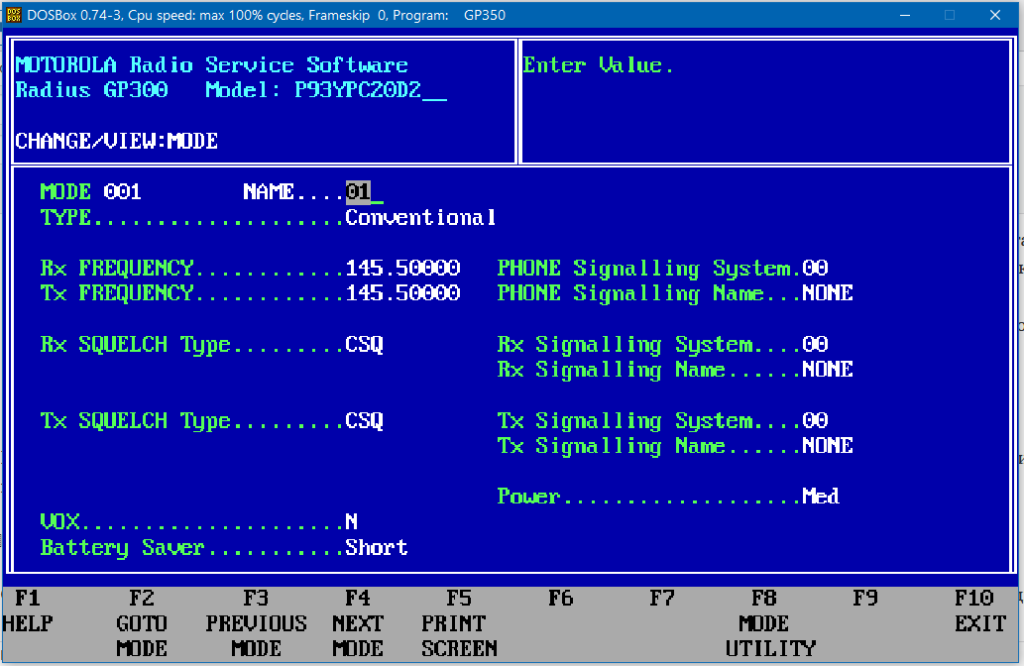Click the DOSBox icon in the title bar
This screenshot has height=666, width=1024.
click(x=13, y=14)
